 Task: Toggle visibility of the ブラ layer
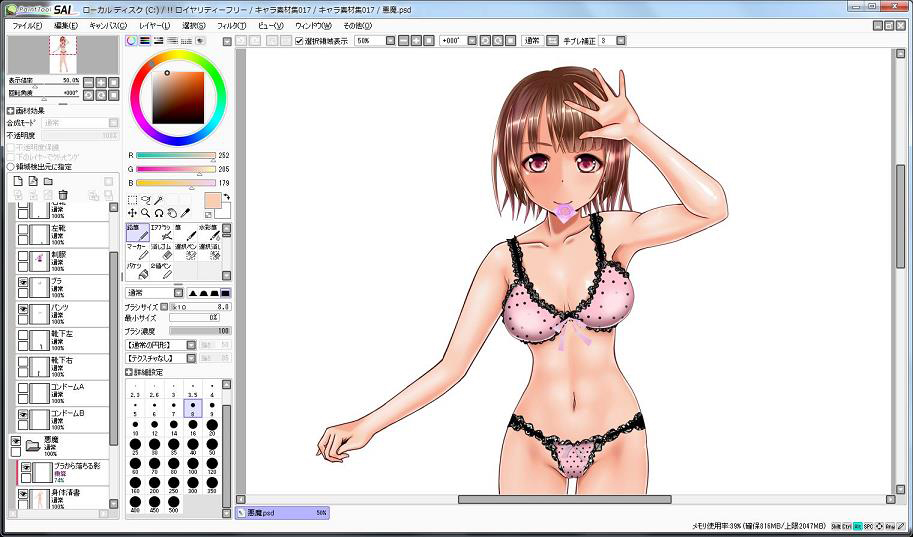coord(24,284)
